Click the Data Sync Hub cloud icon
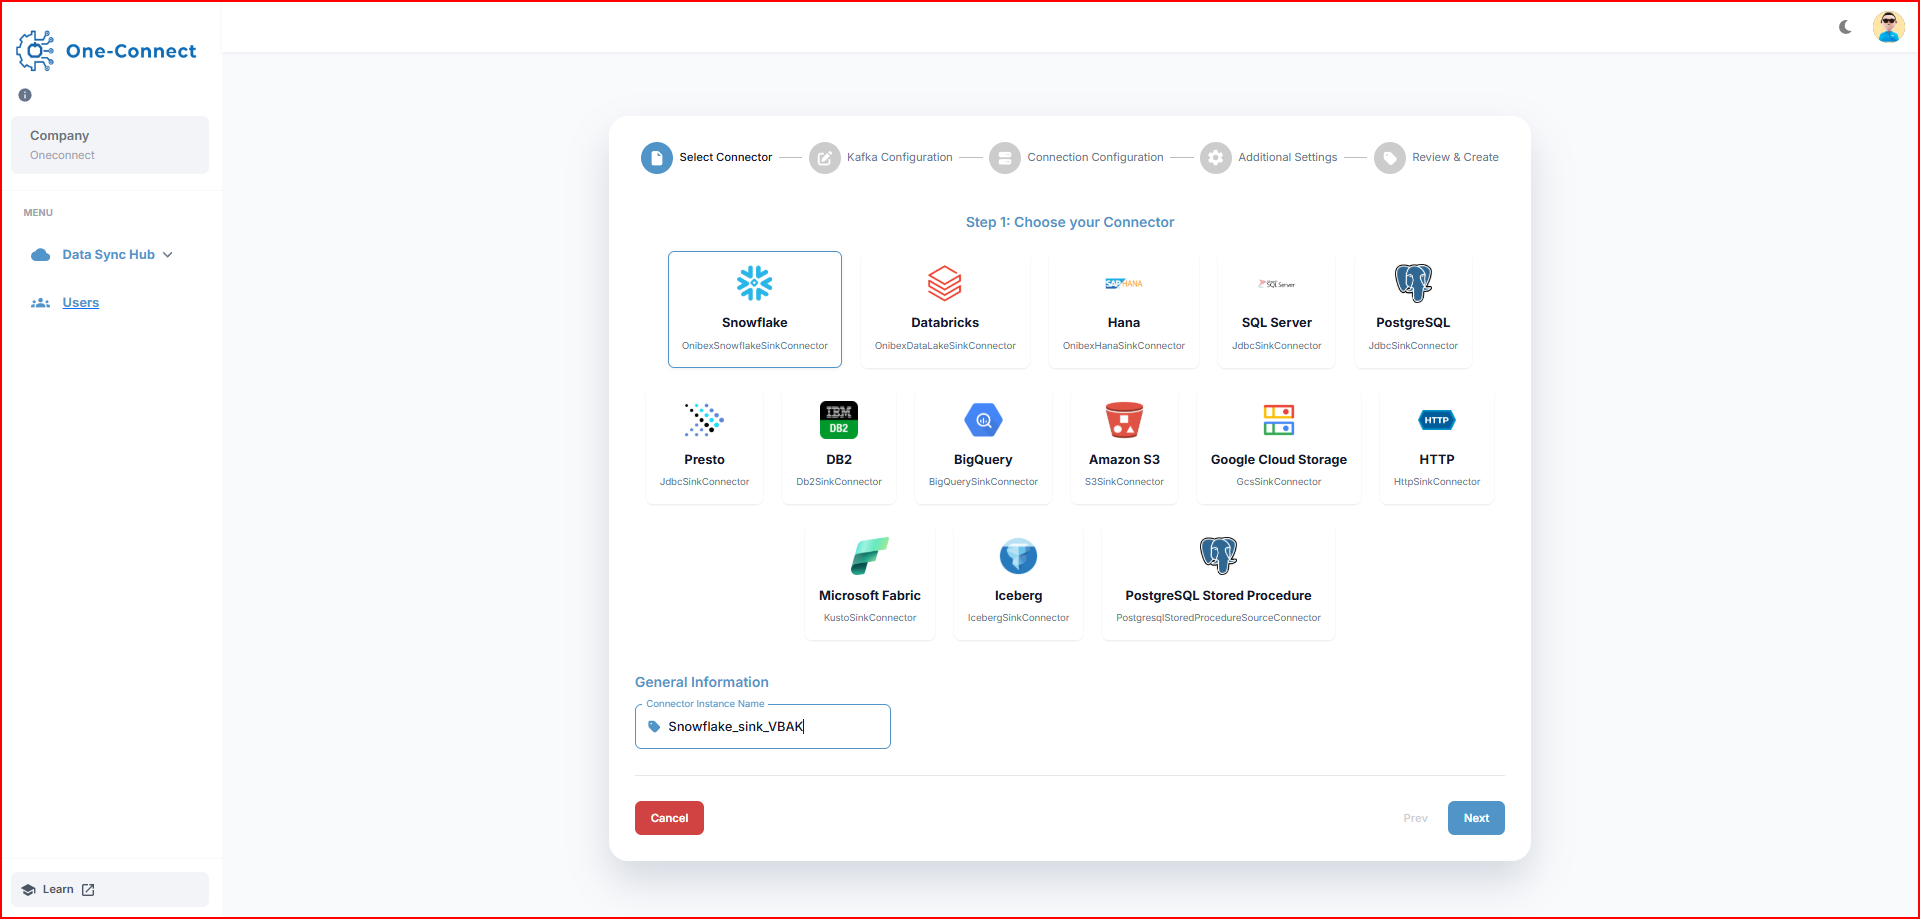This screenshot has height=919, width=1920. pyautogui.click(x=41, y=255)
